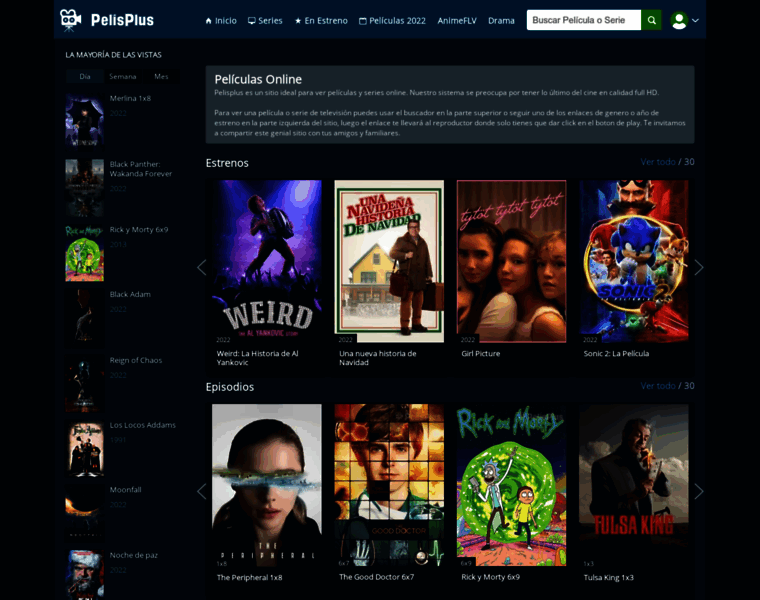Click the Black Panther sidebar thumbnail
Viewport: 760px width, 600px height.
(85, 188)
